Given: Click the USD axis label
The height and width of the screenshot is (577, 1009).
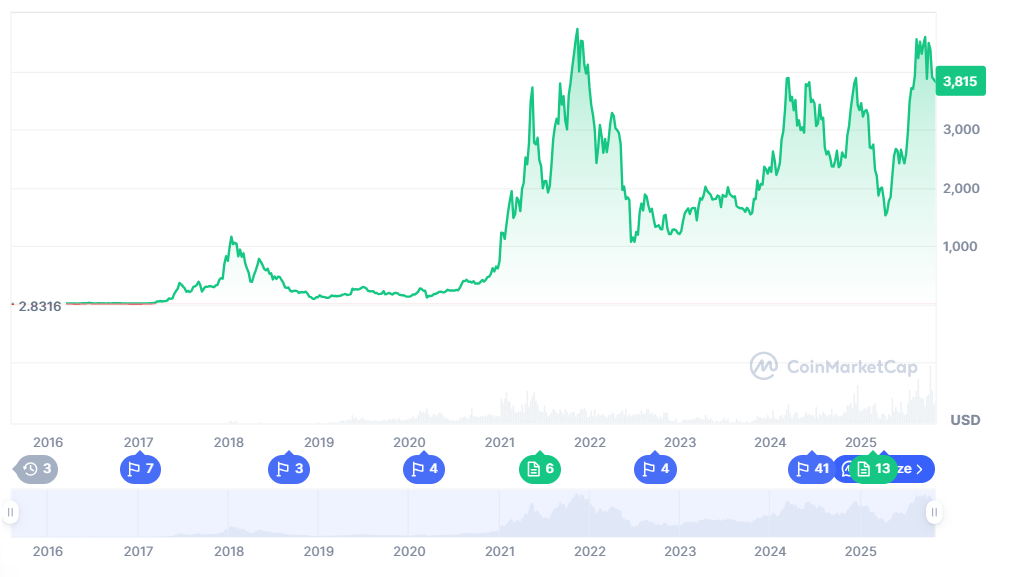Looking at the screenshot, I should coord(963,420).
